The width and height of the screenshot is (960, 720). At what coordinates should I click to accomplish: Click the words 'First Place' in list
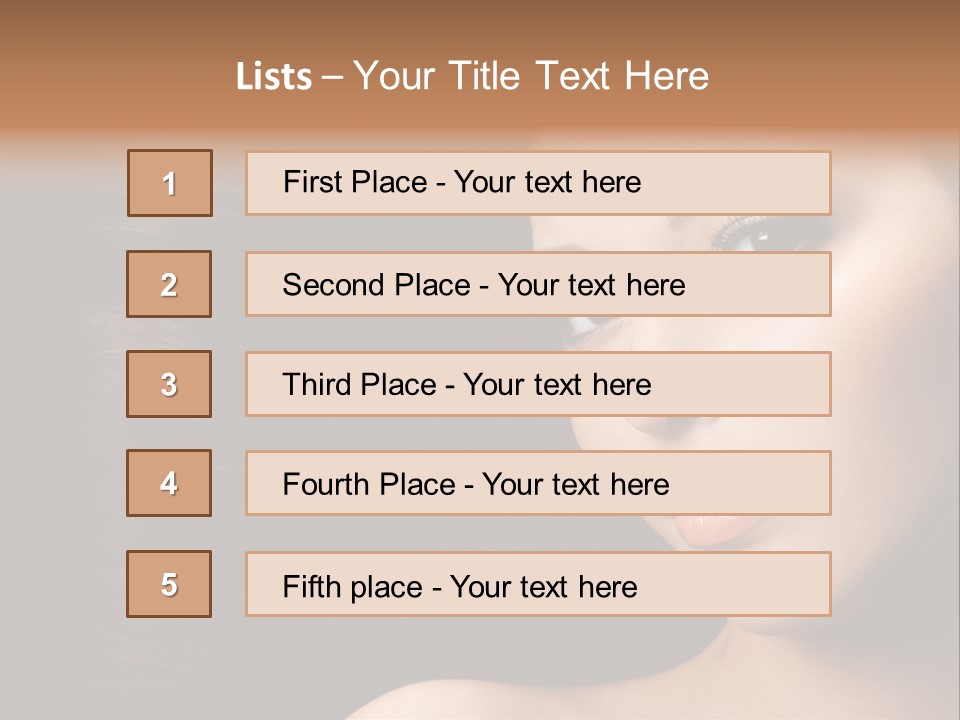[355, 182]
